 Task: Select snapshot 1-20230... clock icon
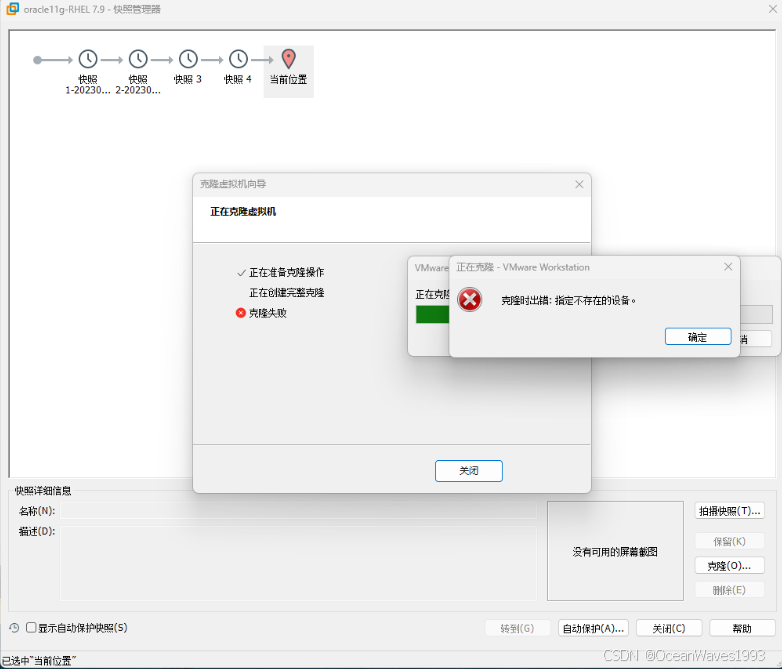(x=88, y=59)
